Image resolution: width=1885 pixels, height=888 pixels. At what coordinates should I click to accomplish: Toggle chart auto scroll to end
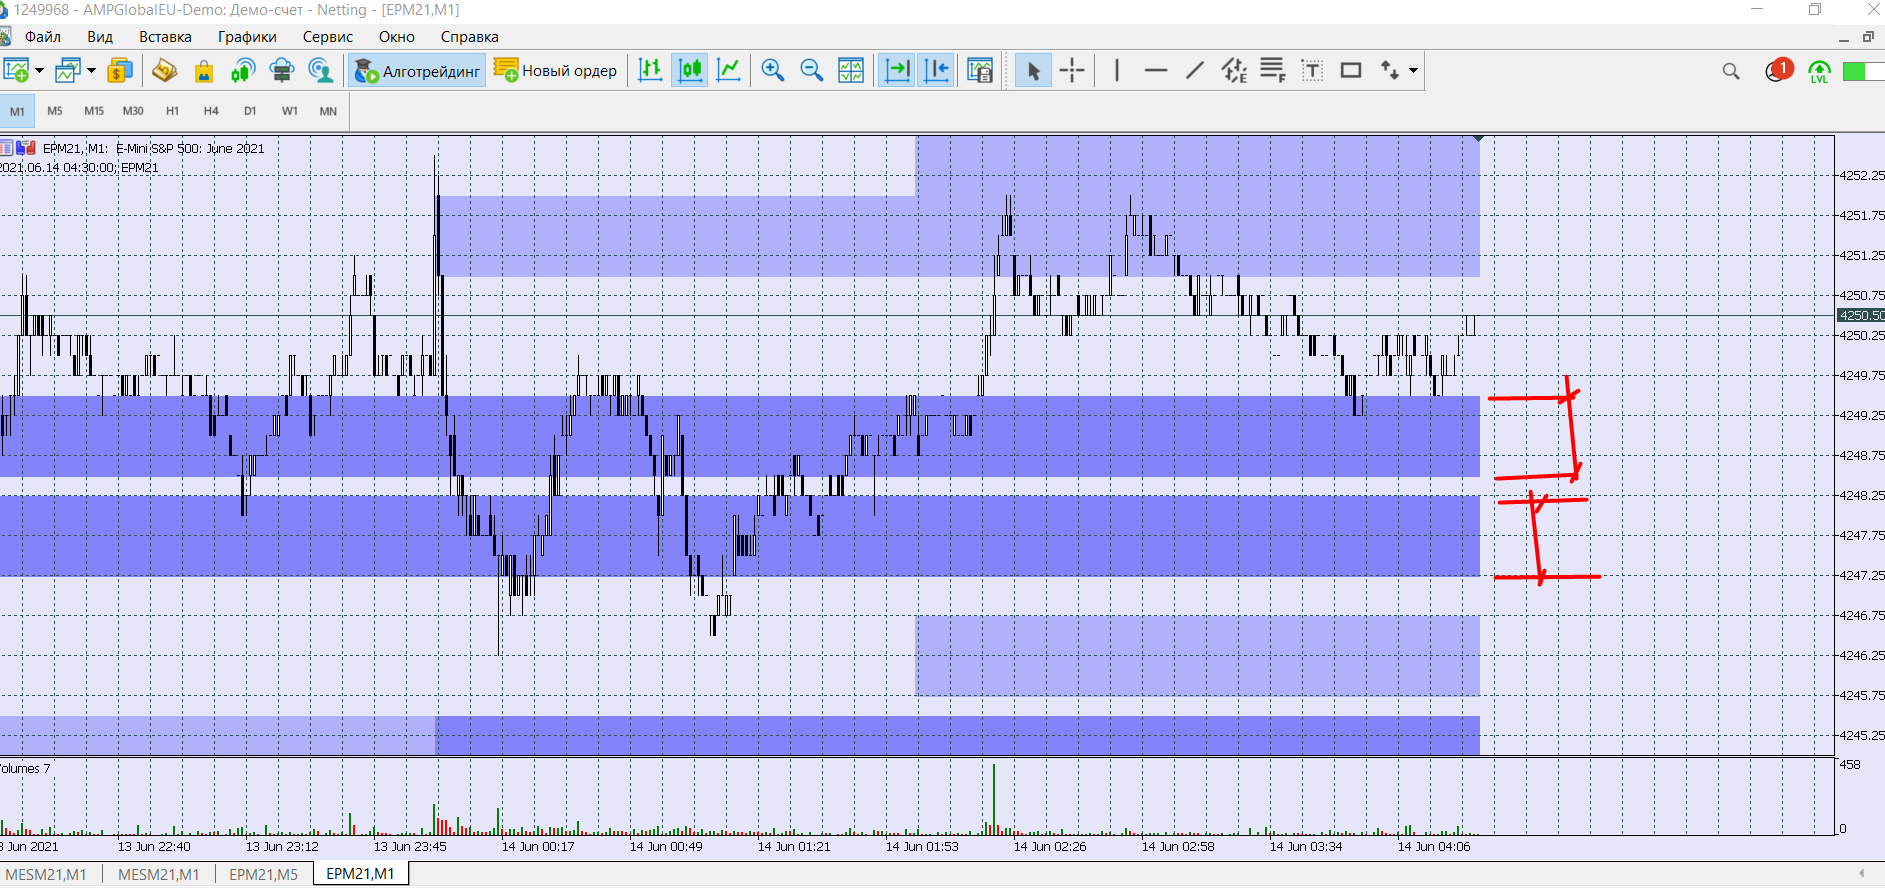point(898,70)
